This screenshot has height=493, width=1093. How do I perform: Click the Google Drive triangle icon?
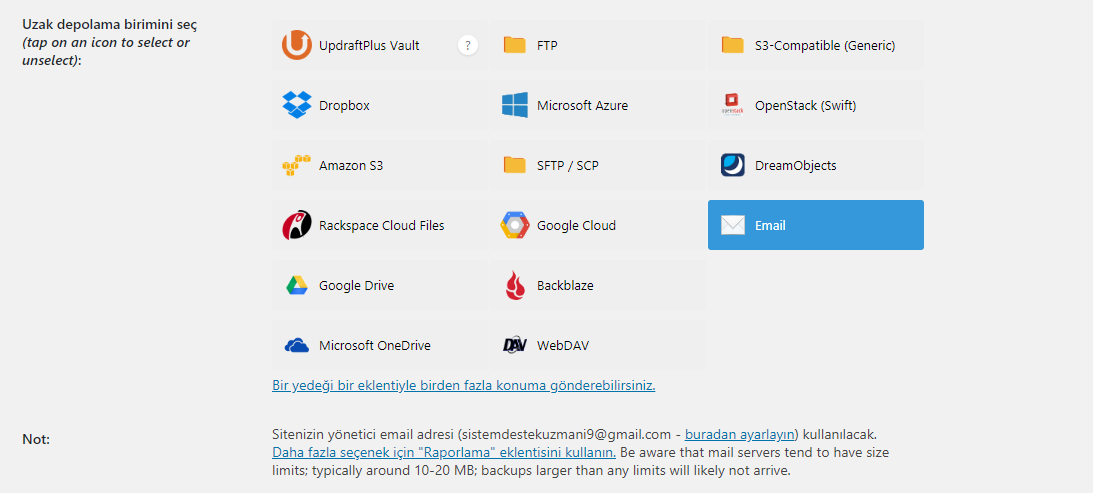[297, 285]
